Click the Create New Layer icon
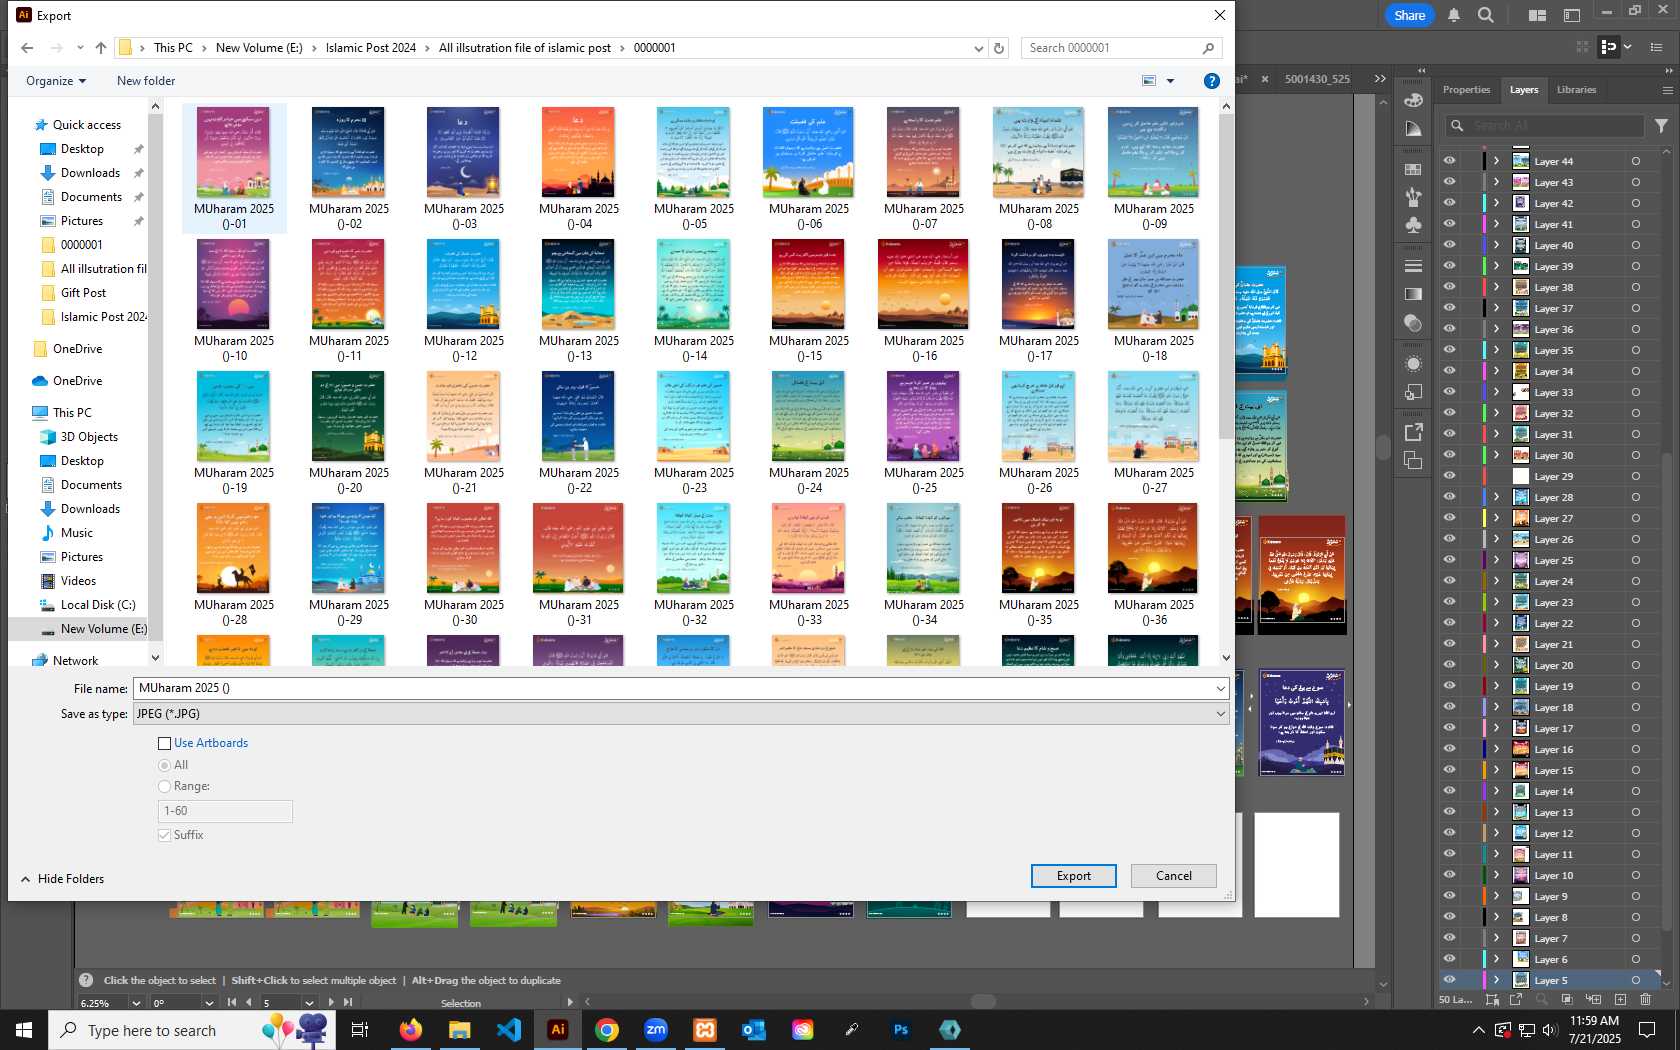Viewport: 1680px width, 1050px height. 1620,999
